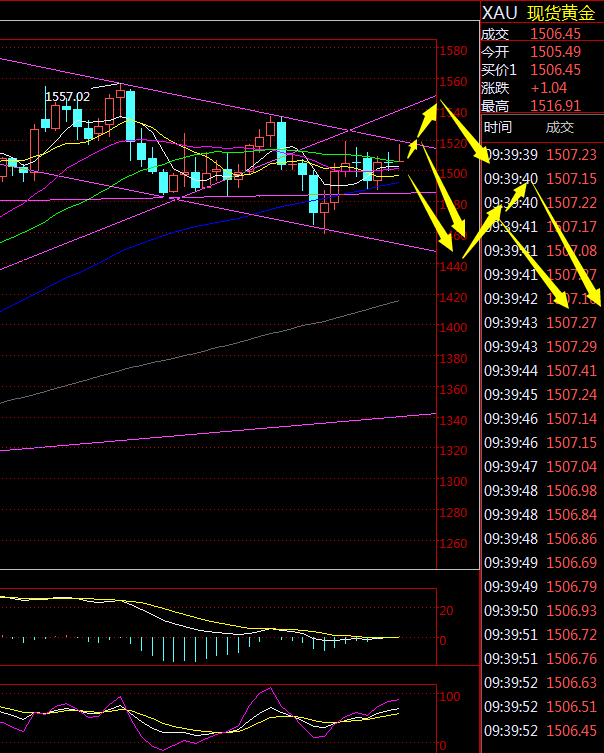Click the 1300 price axis label
Screen dimensions: 604x753
coord(453,481)
